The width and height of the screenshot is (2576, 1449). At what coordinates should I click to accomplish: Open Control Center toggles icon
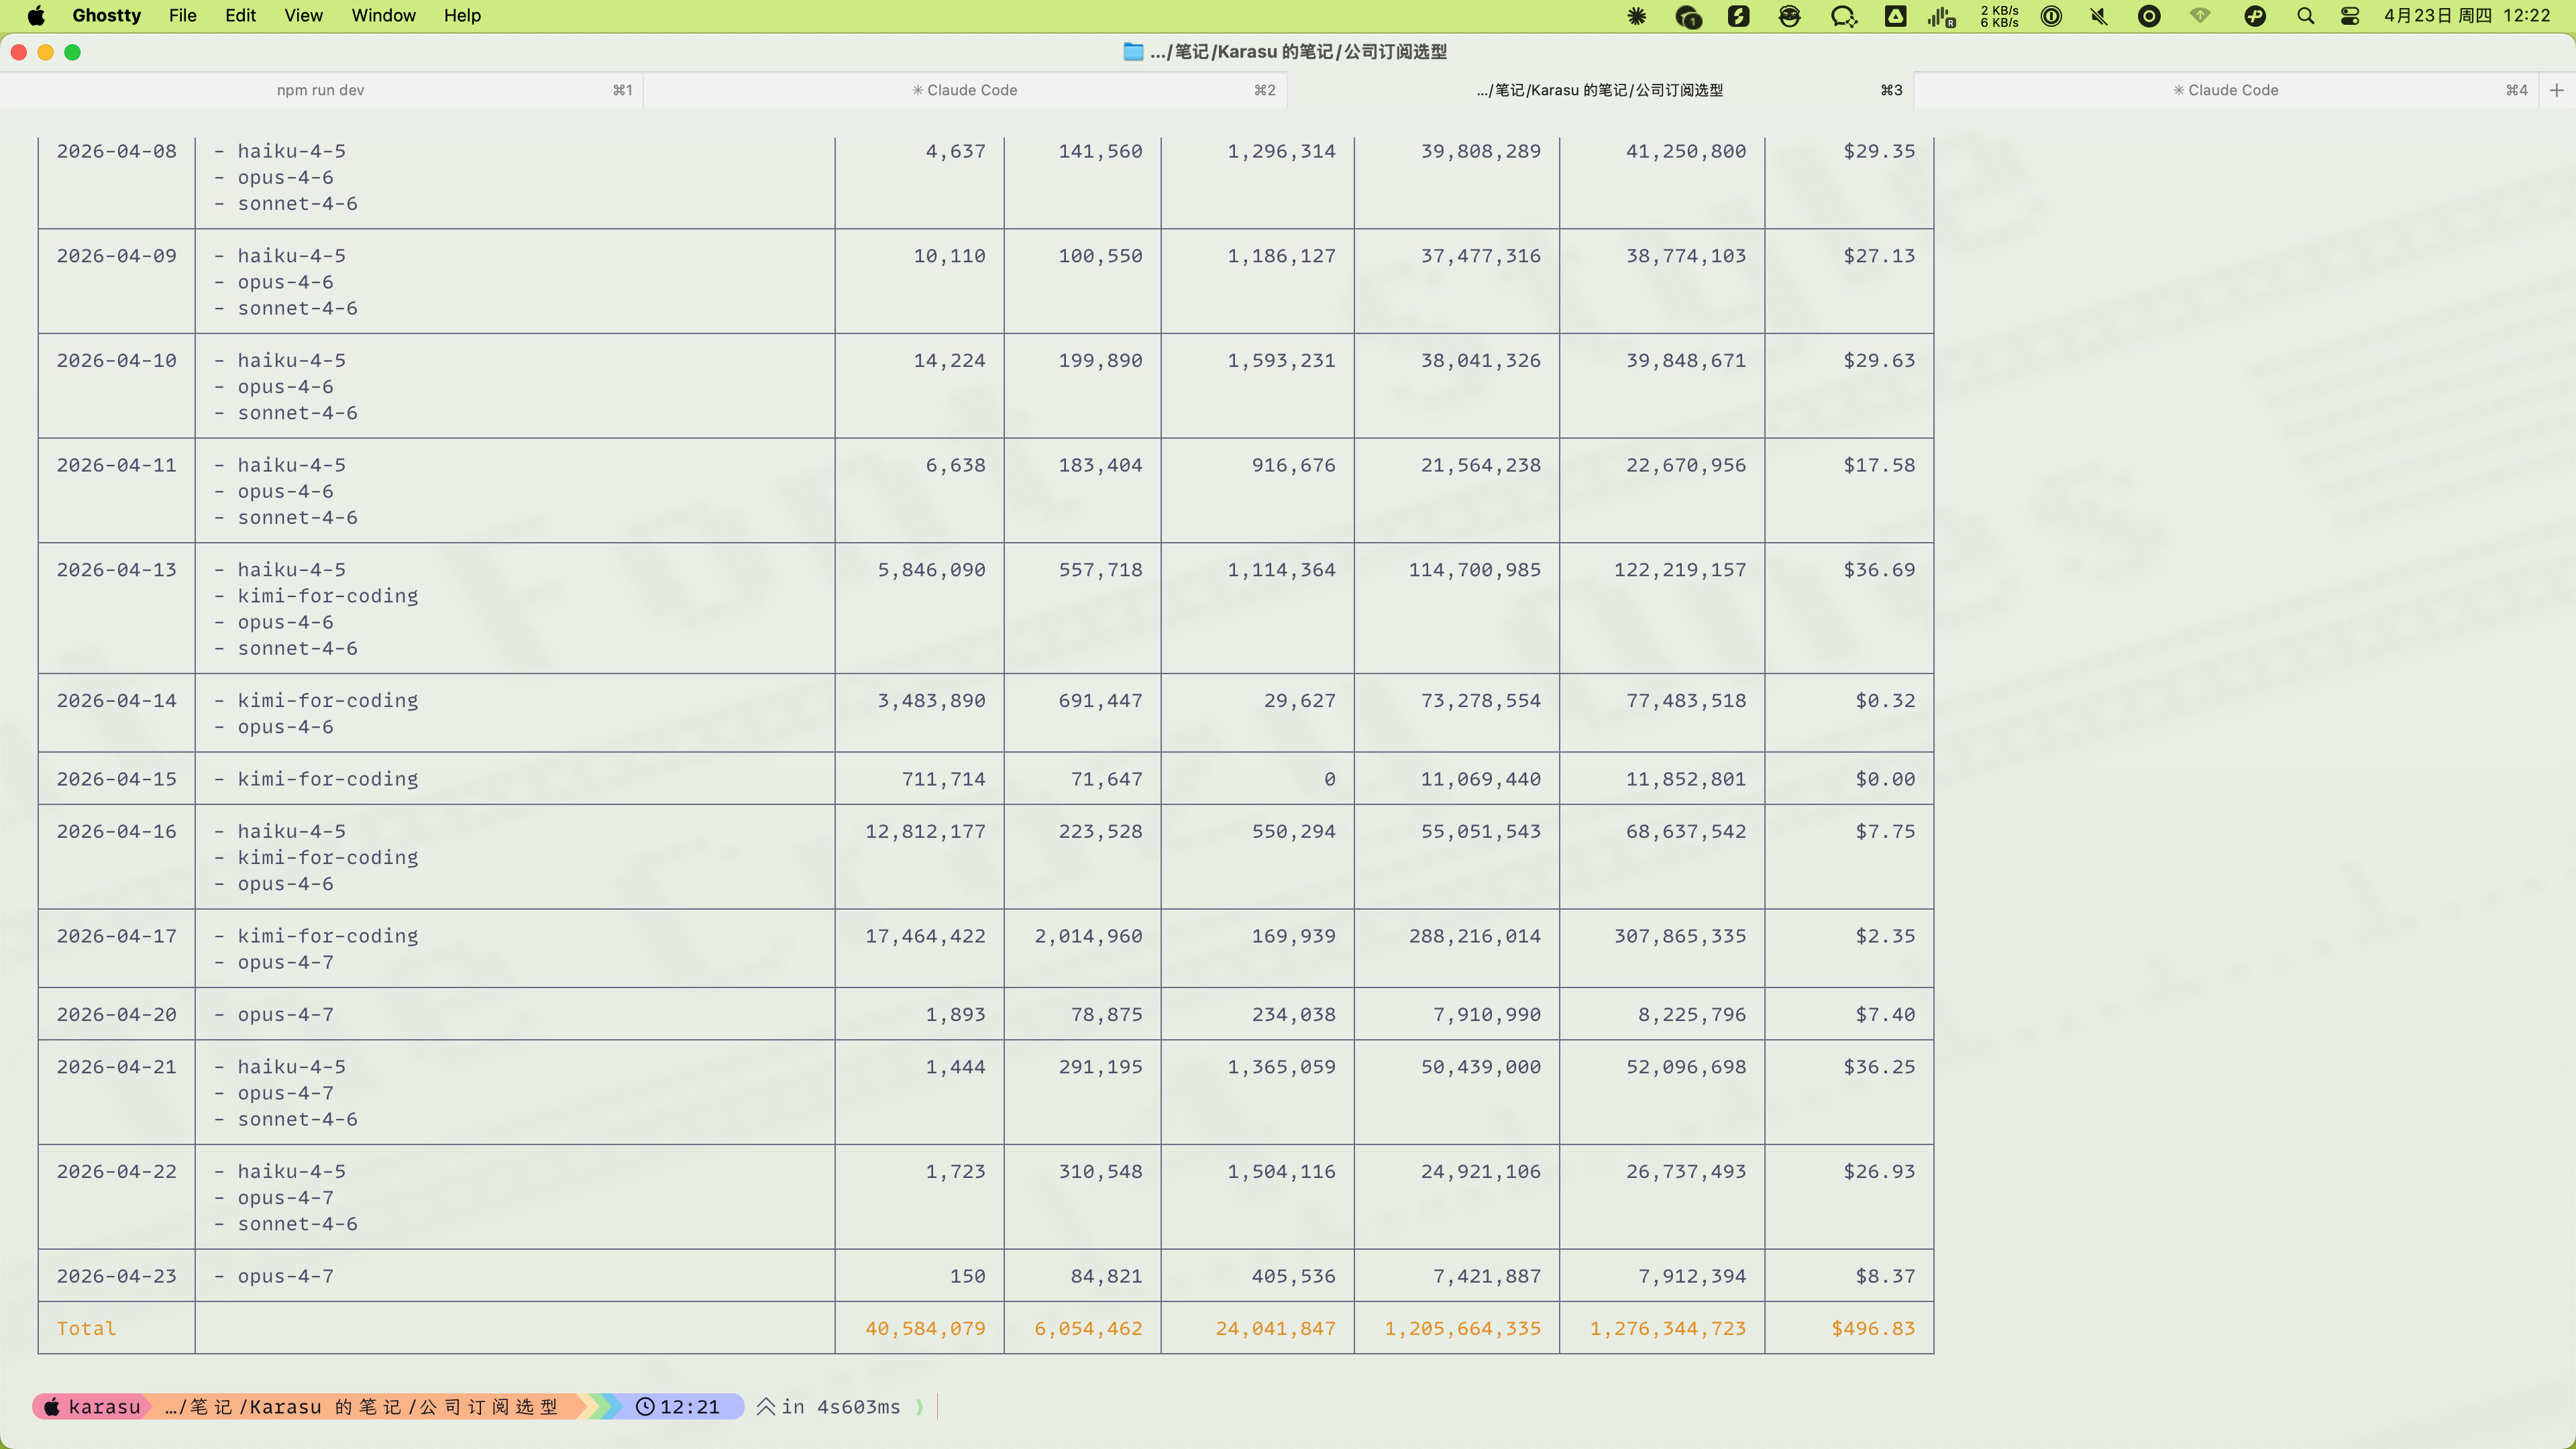2350,16
